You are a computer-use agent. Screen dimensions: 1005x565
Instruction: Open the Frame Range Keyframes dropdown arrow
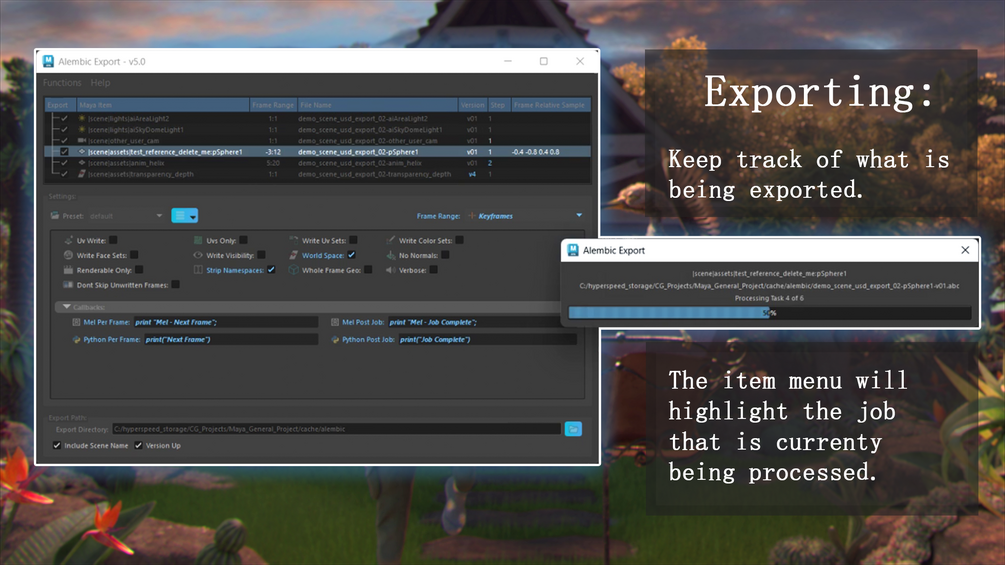[x=579, y=215]
